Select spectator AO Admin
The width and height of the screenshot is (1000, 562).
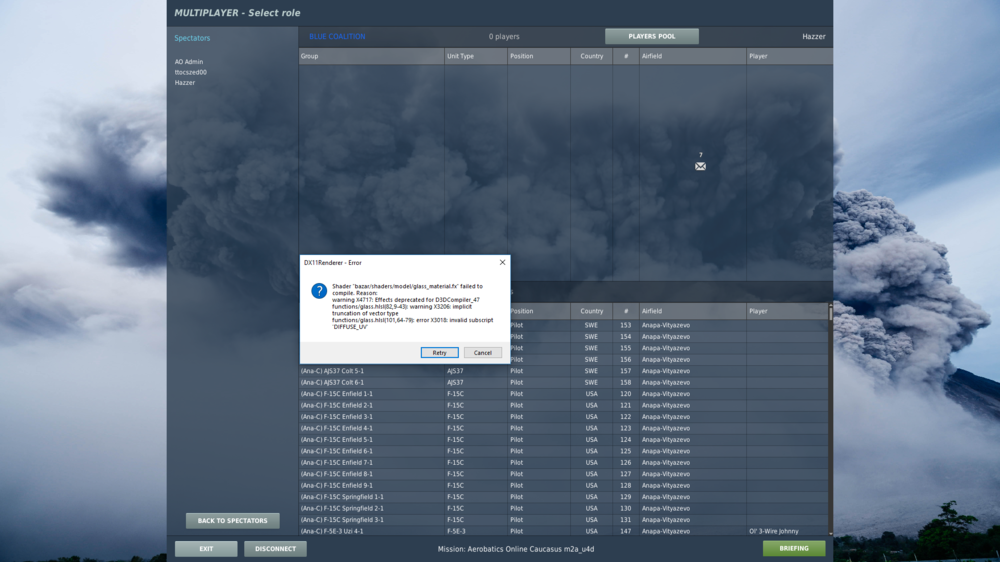189,62
